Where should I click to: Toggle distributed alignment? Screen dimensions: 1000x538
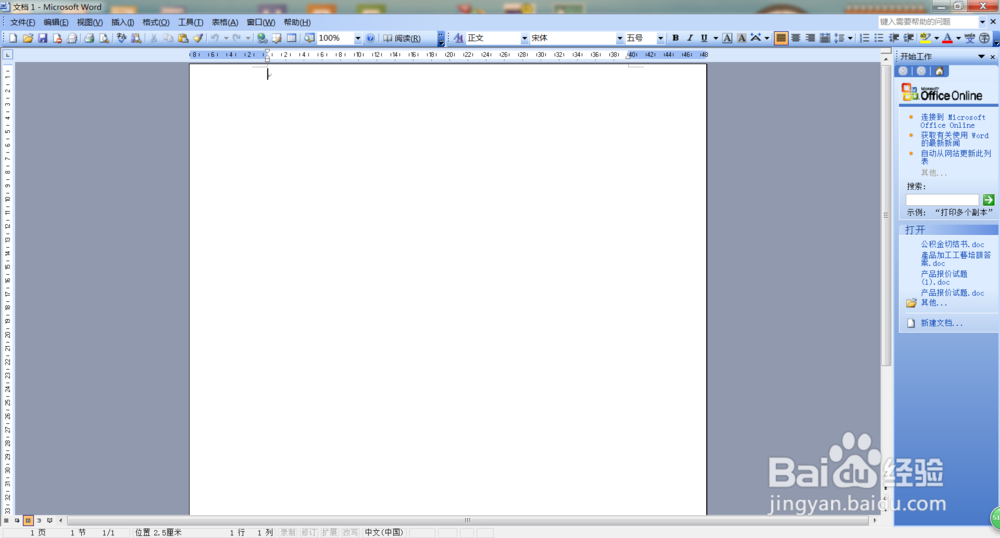tap(825, 38)
